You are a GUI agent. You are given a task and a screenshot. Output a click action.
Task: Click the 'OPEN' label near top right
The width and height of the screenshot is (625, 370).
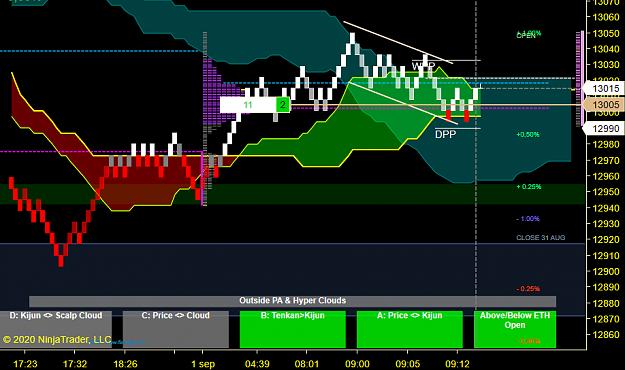526,36
